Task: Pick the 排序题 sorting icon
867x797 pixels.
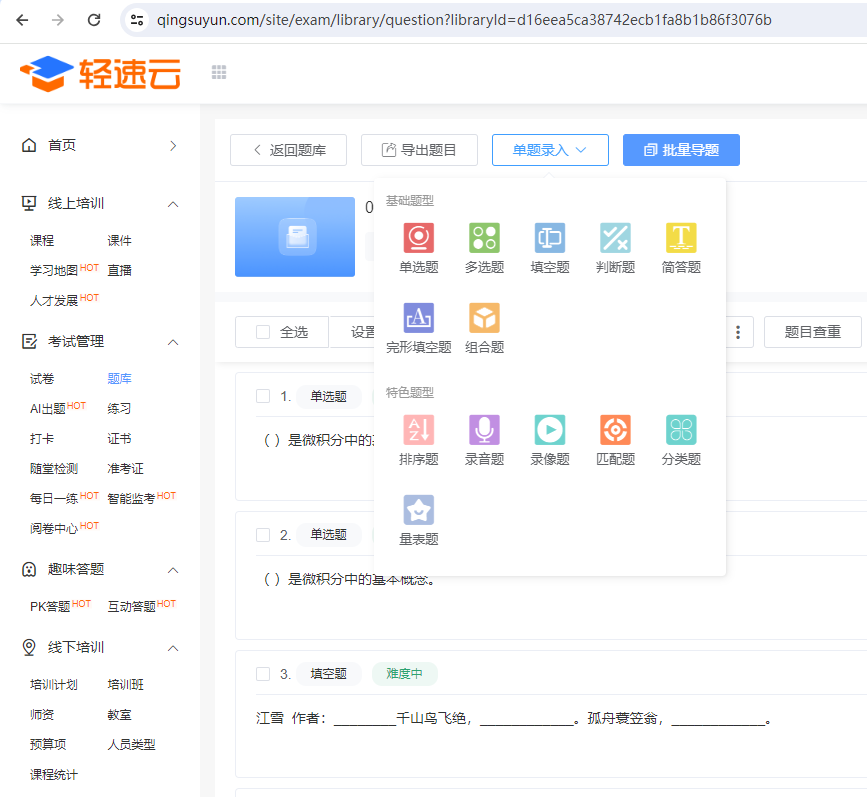Action: 419,430
